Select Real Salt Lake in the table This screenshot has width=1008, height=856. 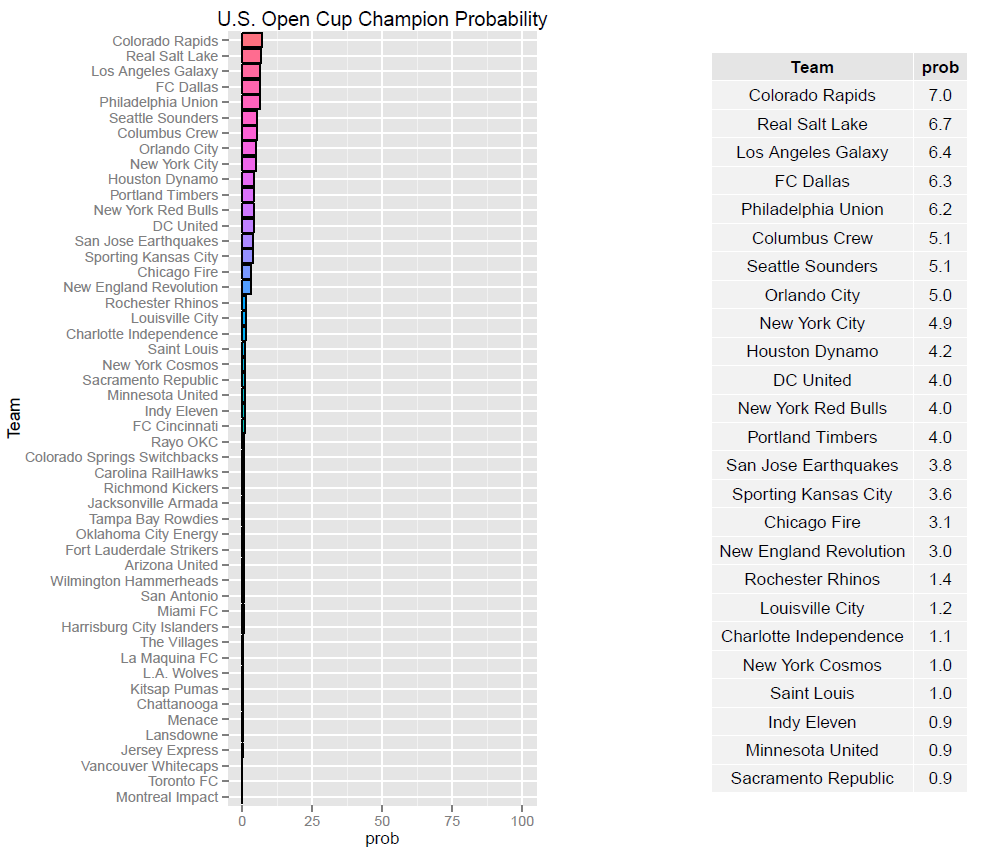point(811,124)
